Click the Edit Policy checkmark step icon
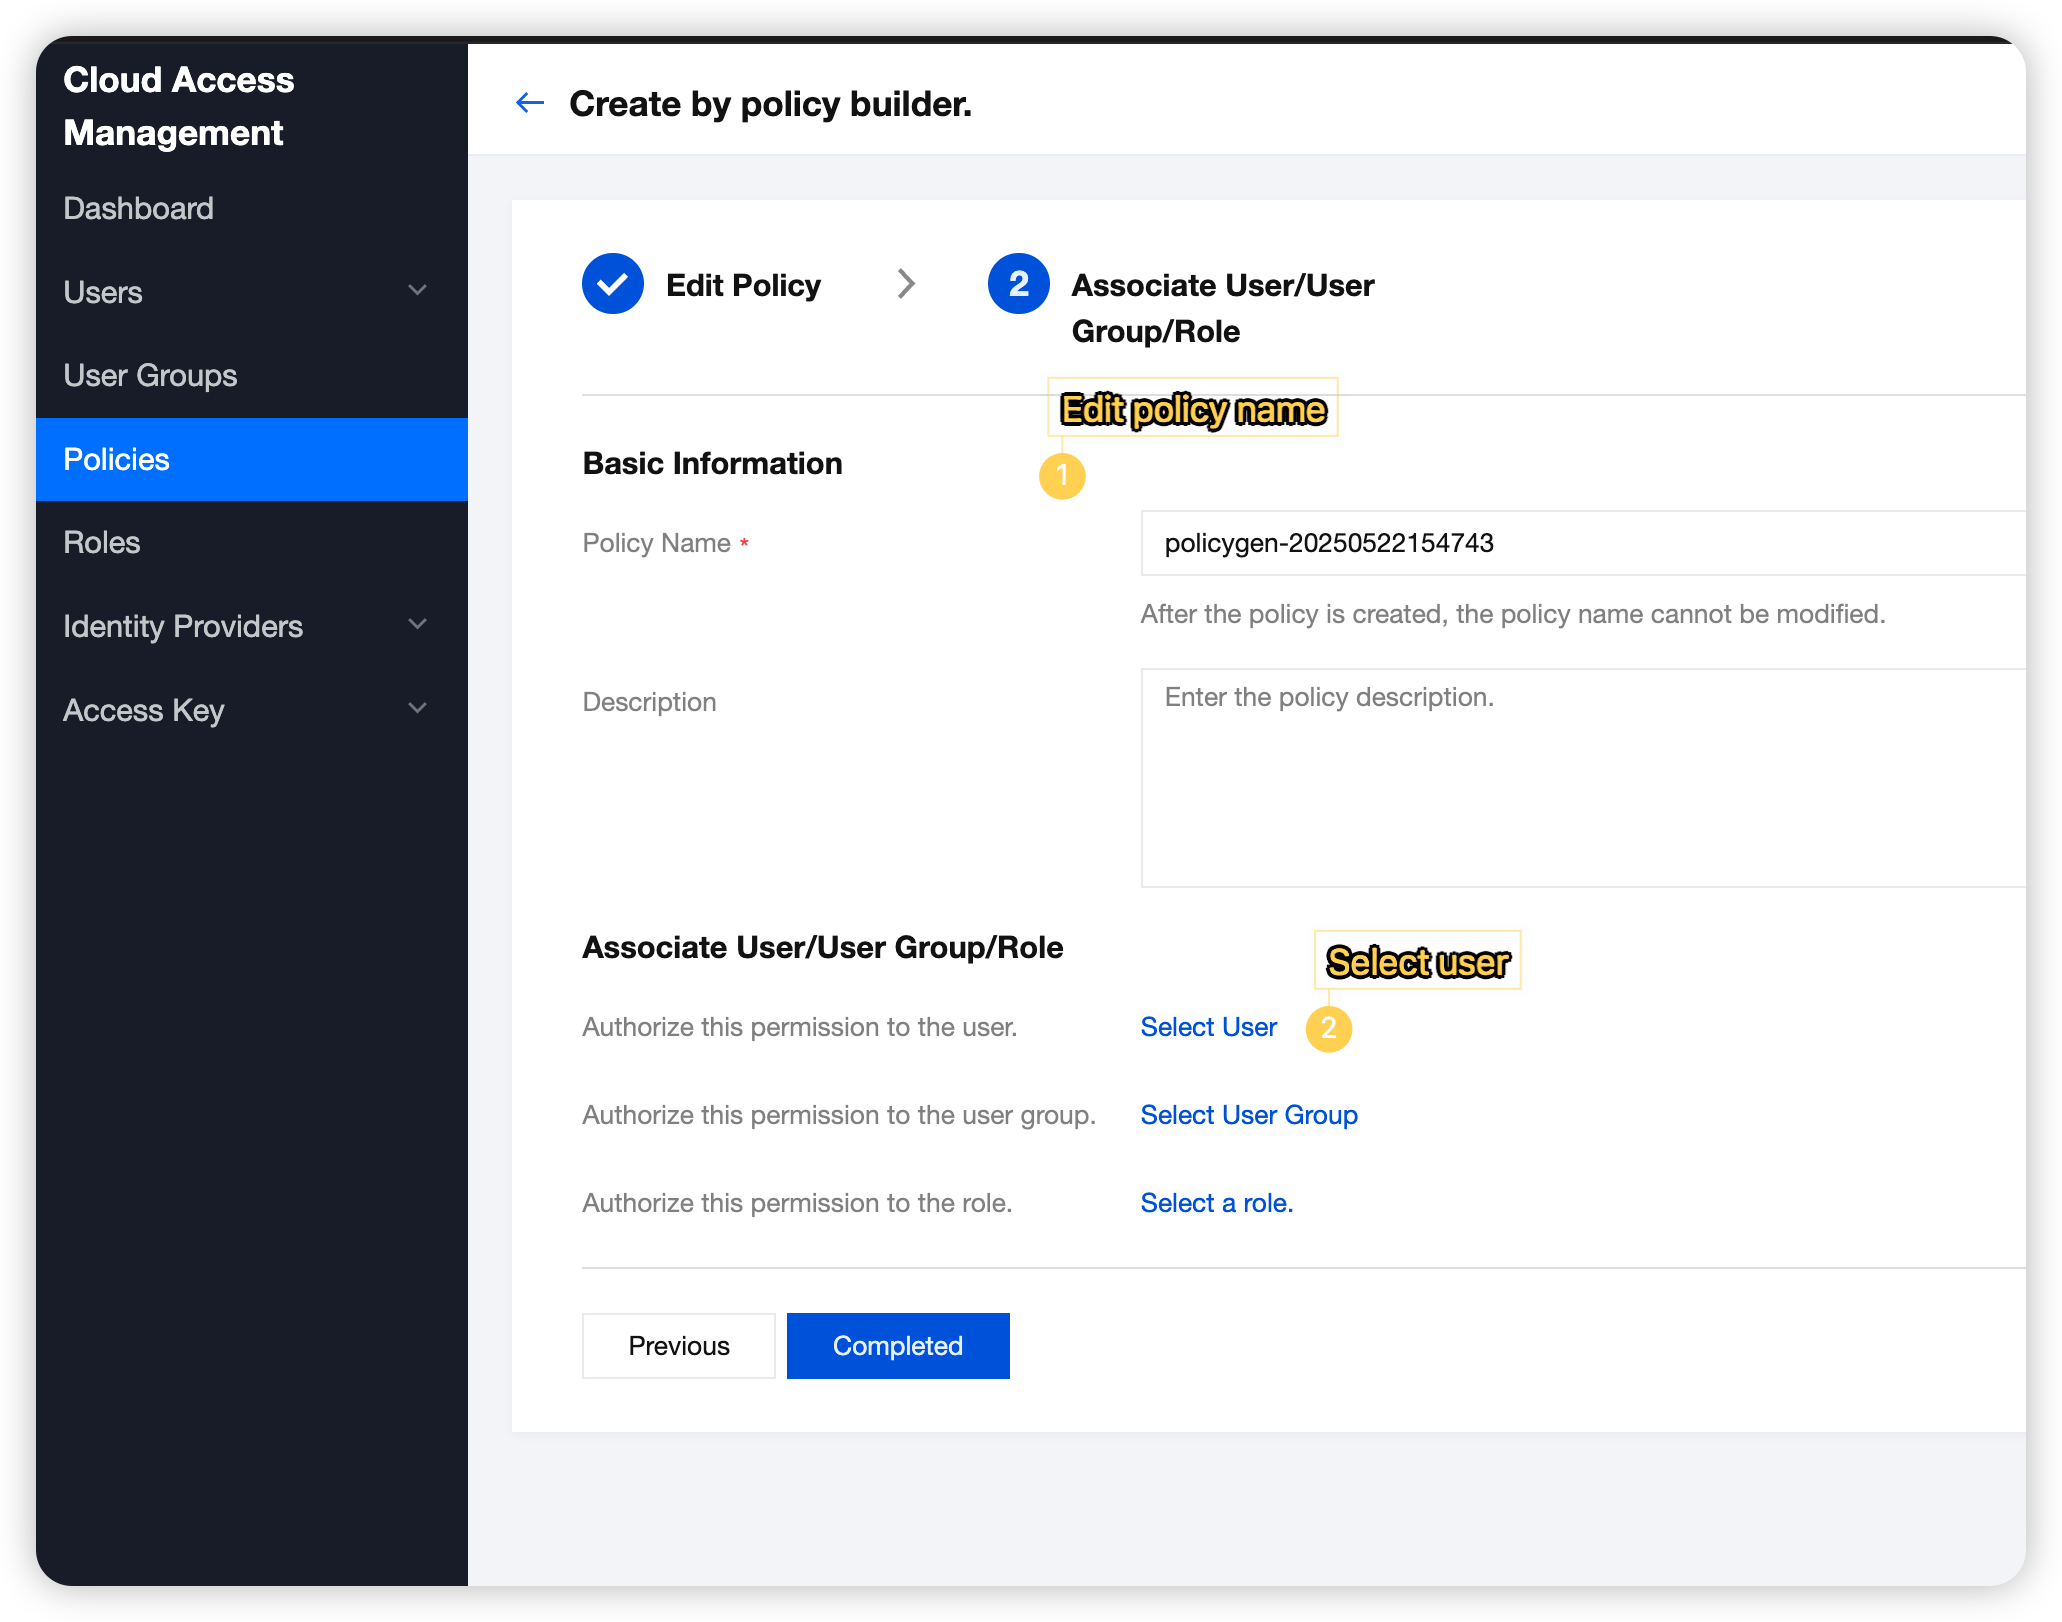This screenshot has height=1622, width=2062. coord(612,284)
